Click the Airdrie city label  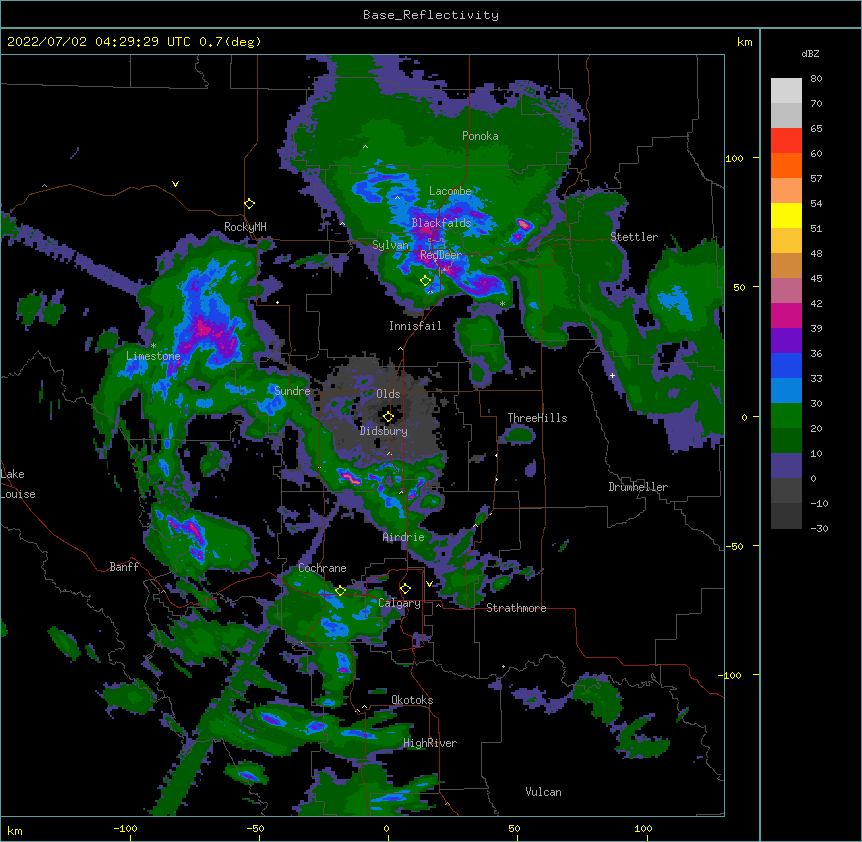pyautogui.click(x=404, y=537)
